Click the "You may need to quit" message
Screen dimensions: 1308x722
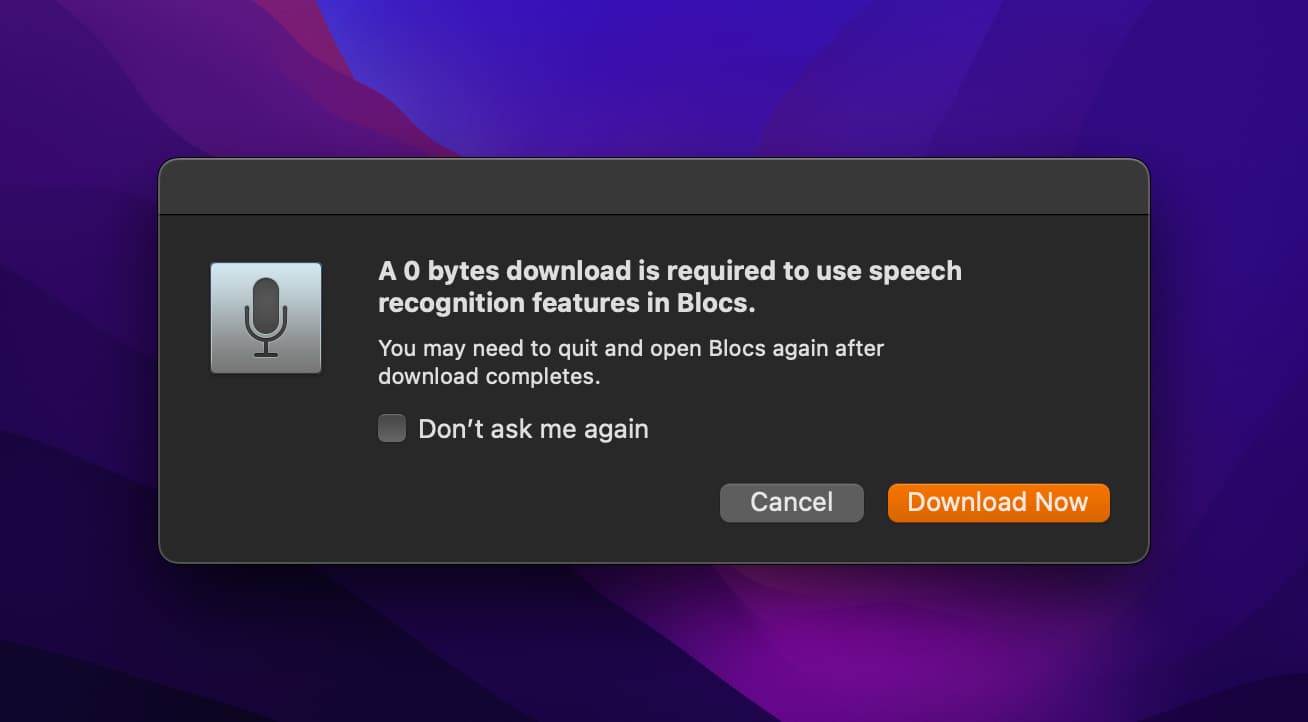630,349
